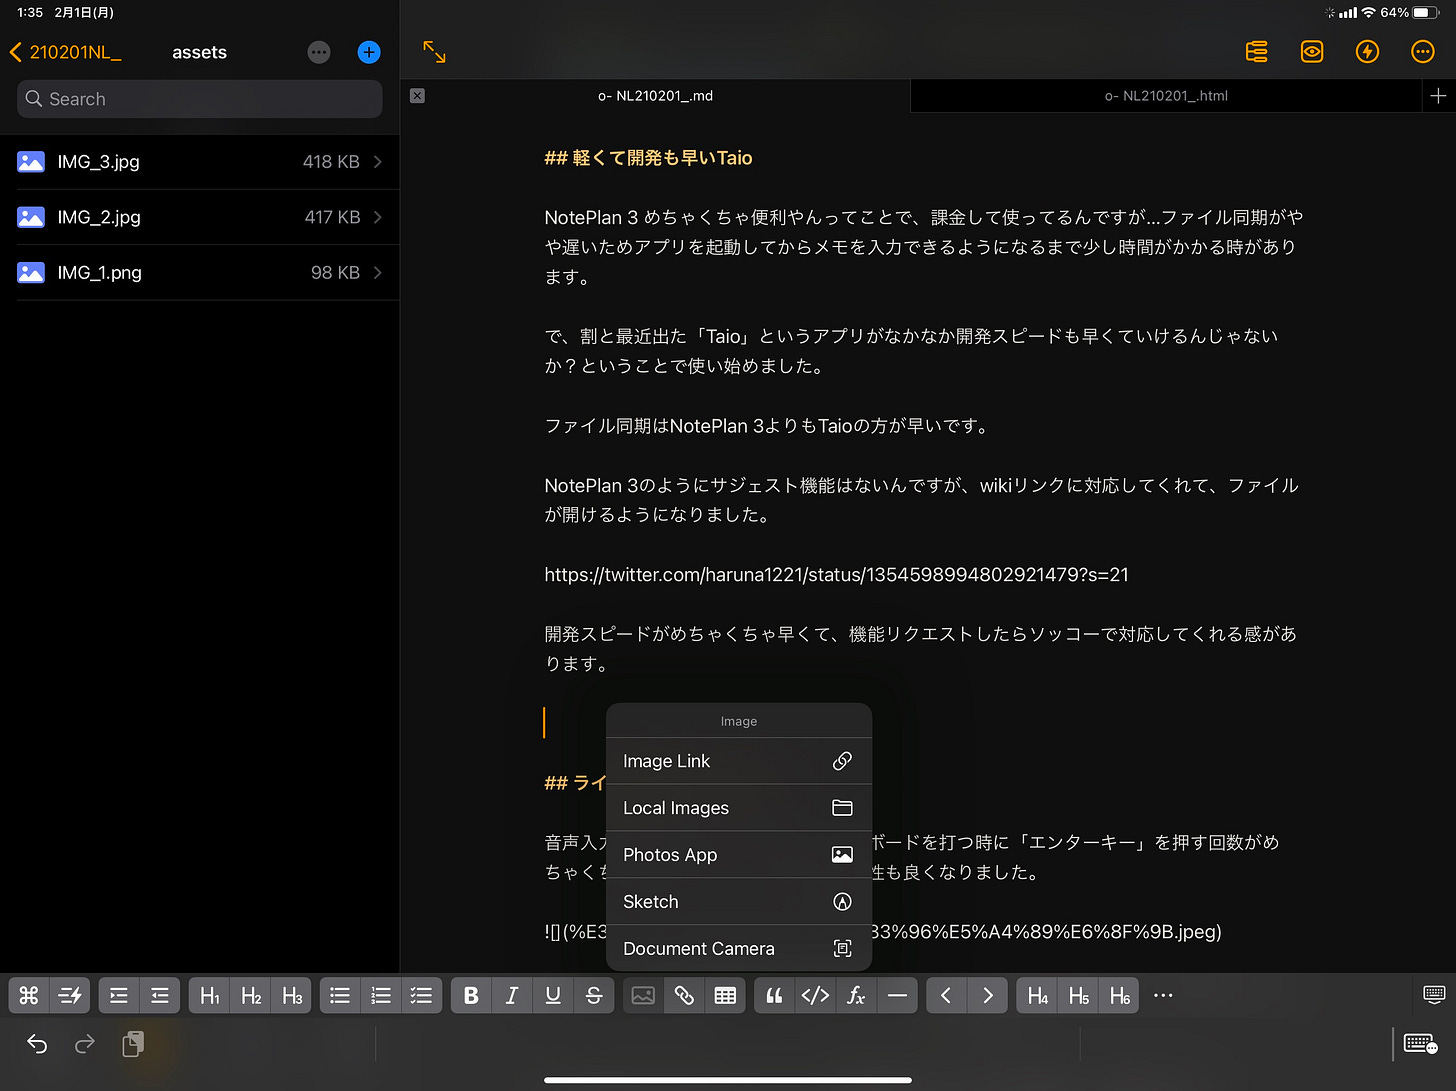Expand chevron on IMG_2.jpg row
This screenshot has width=1456, height=1091.
(377, 217)
